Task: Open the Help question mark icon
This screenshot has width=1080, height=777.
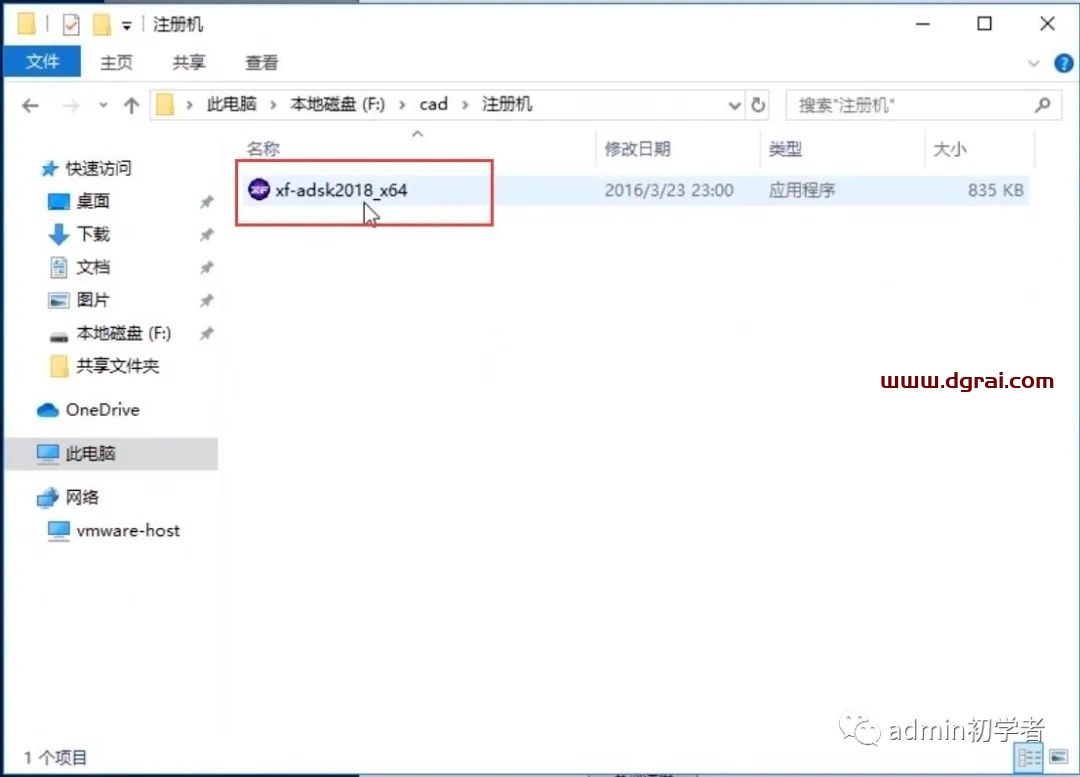Action: click(1063, 63)
